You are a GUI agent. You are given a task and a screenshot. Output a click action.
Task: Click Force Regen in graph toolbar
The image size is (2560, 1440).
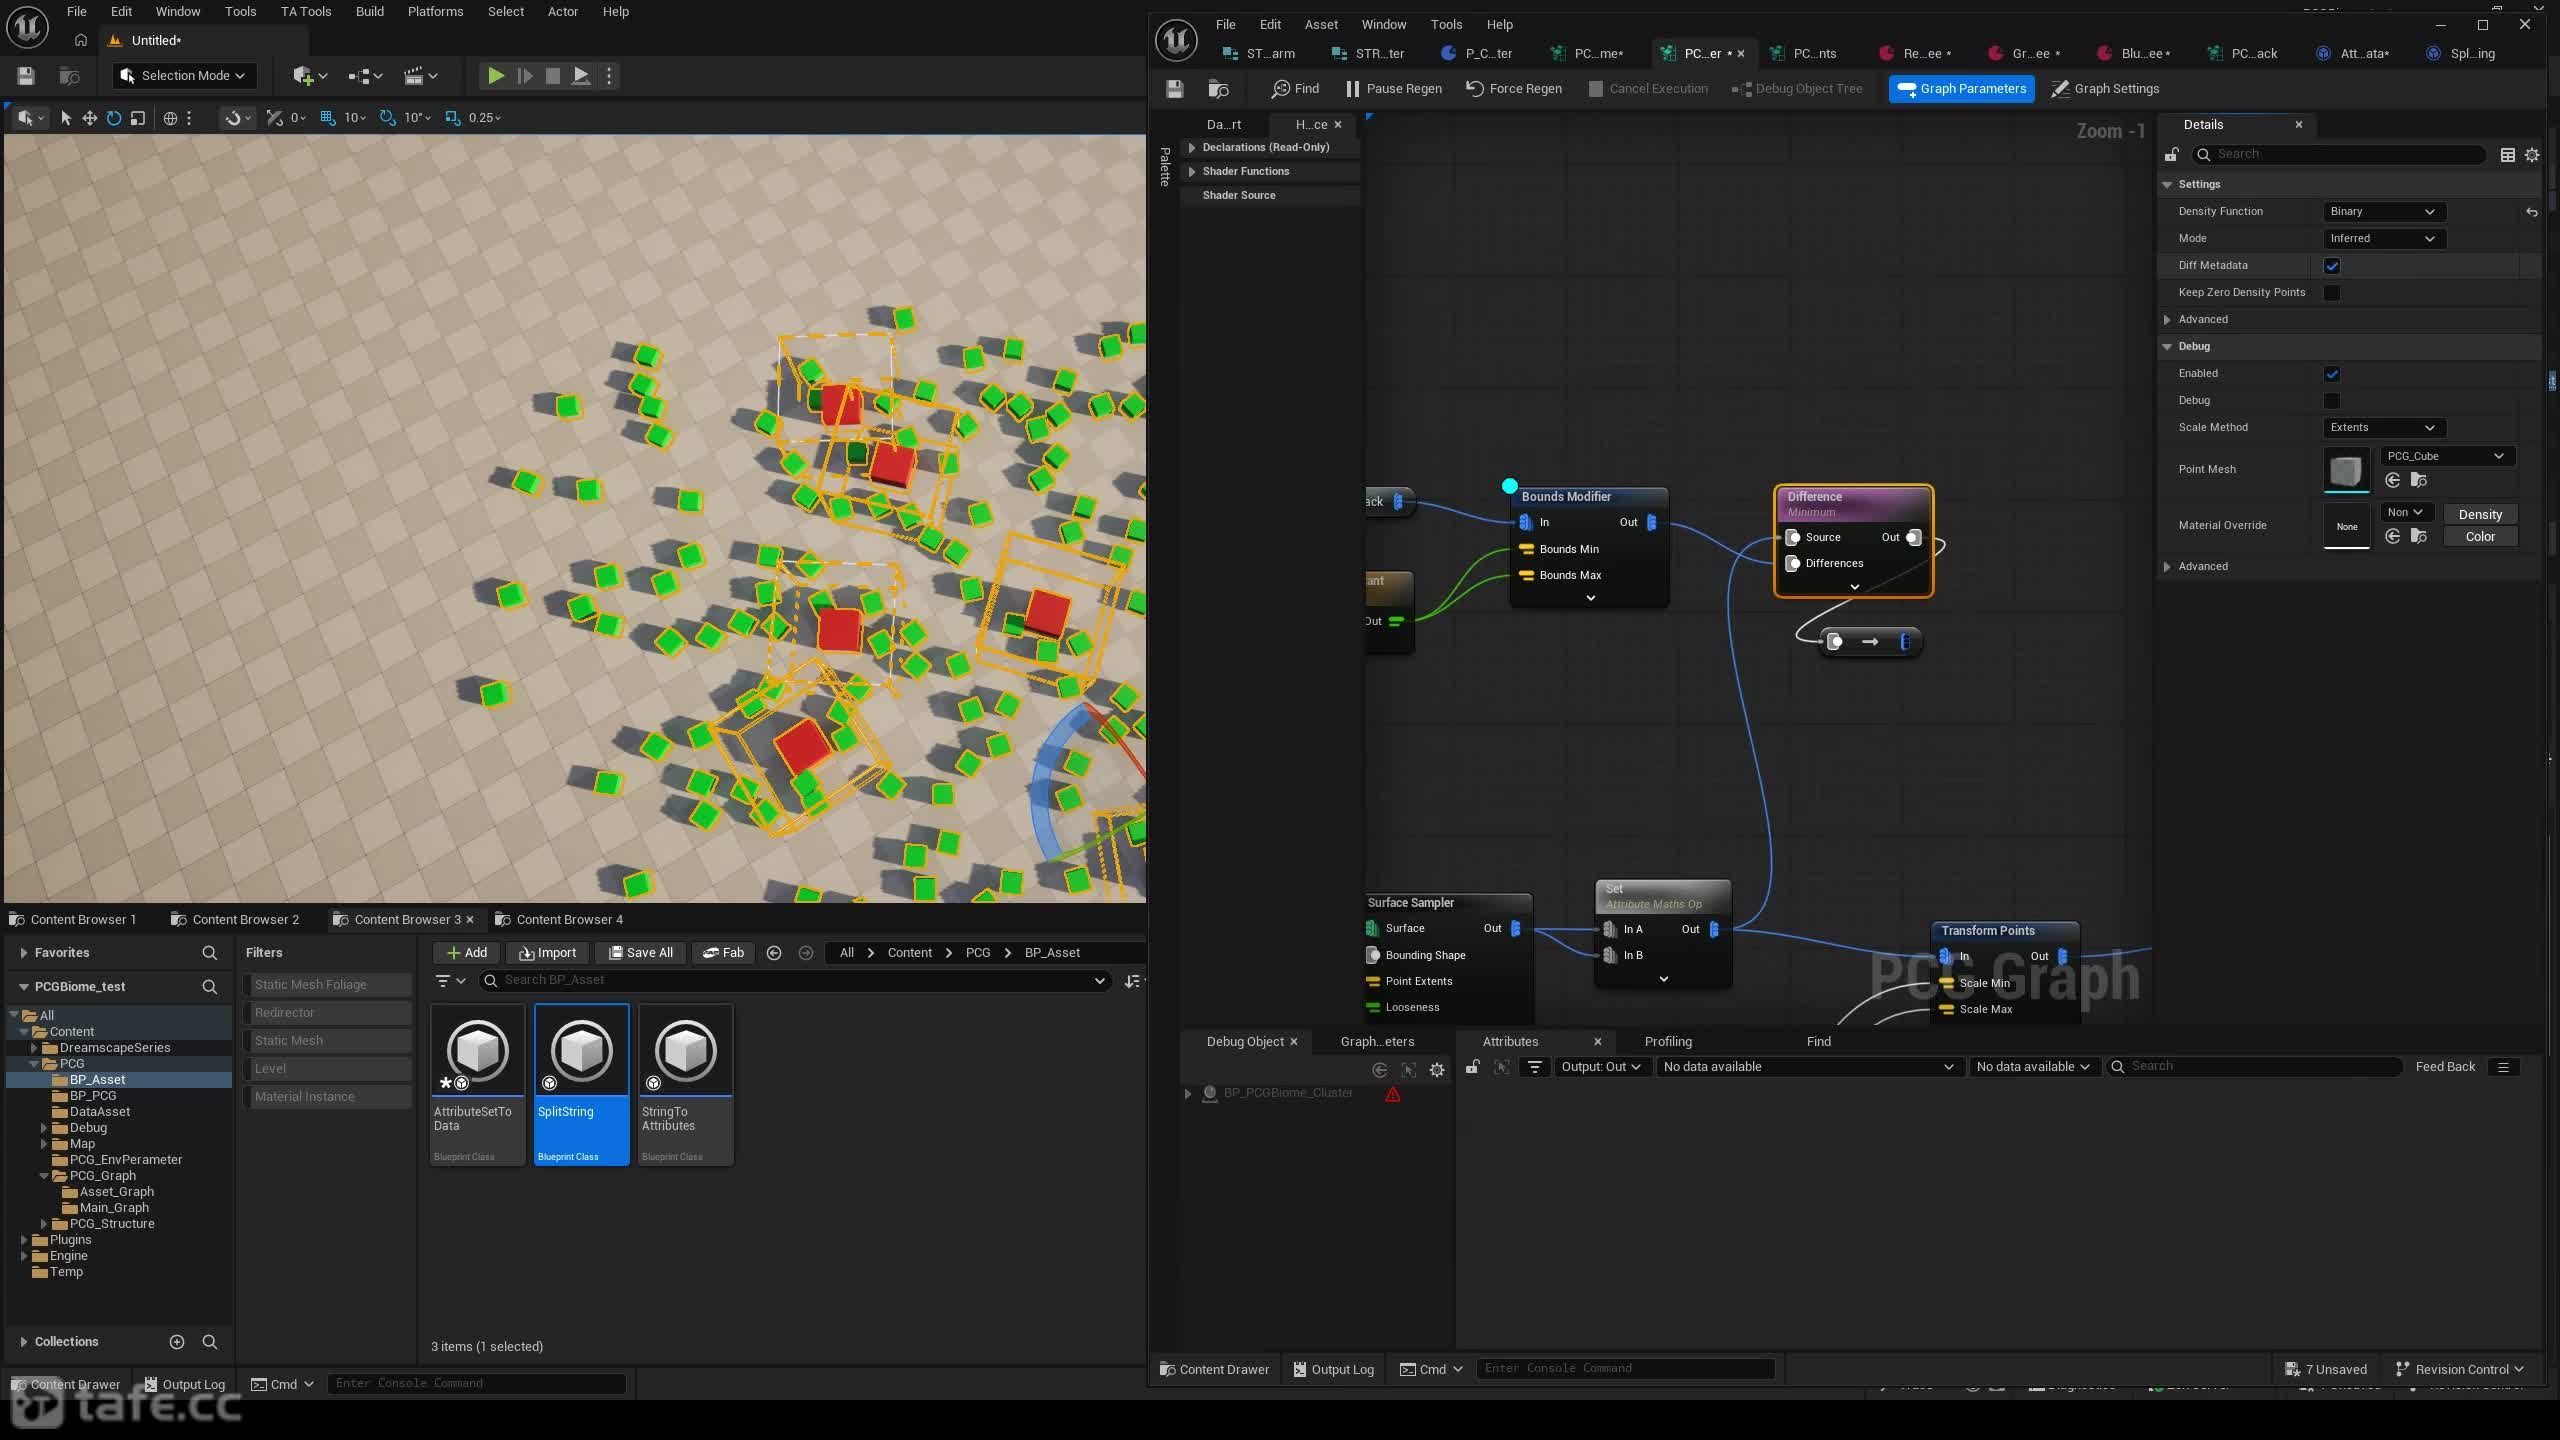1514,89
